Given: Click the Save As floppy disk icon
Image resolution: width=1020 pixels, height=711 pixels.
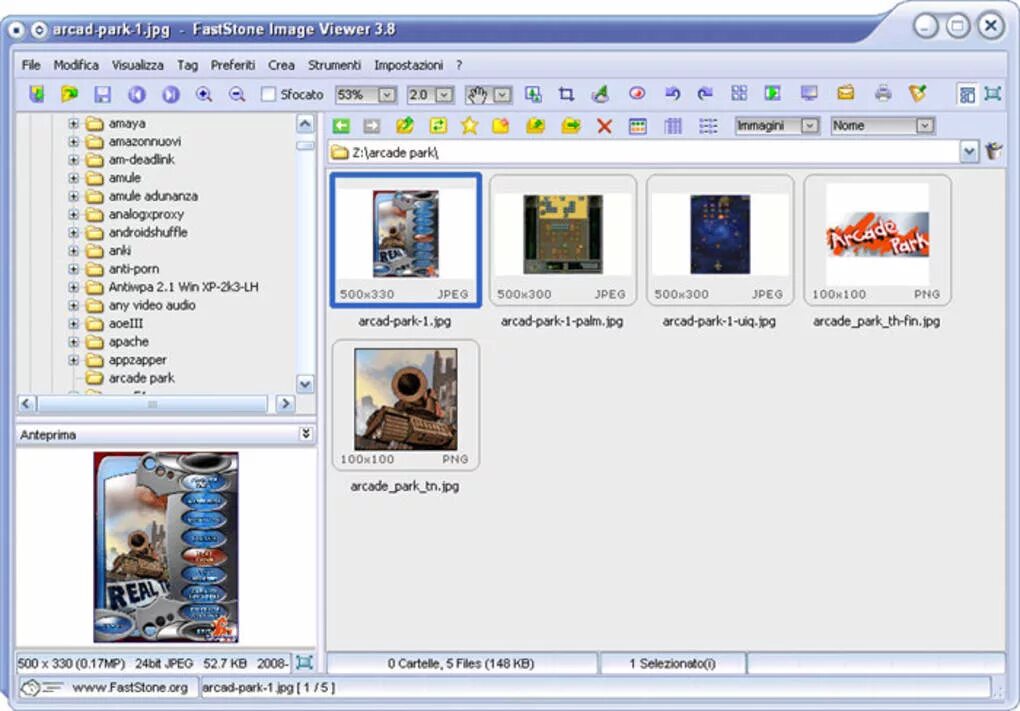Looking at the screenshot, I should click(x=102, y=94).
